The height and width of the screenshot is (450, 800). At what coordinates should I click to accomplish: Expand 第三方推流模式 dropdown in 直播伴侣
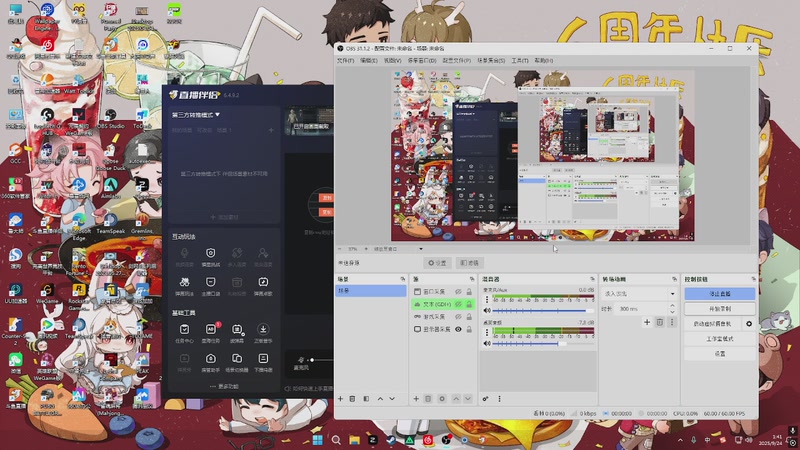[196, 115]
